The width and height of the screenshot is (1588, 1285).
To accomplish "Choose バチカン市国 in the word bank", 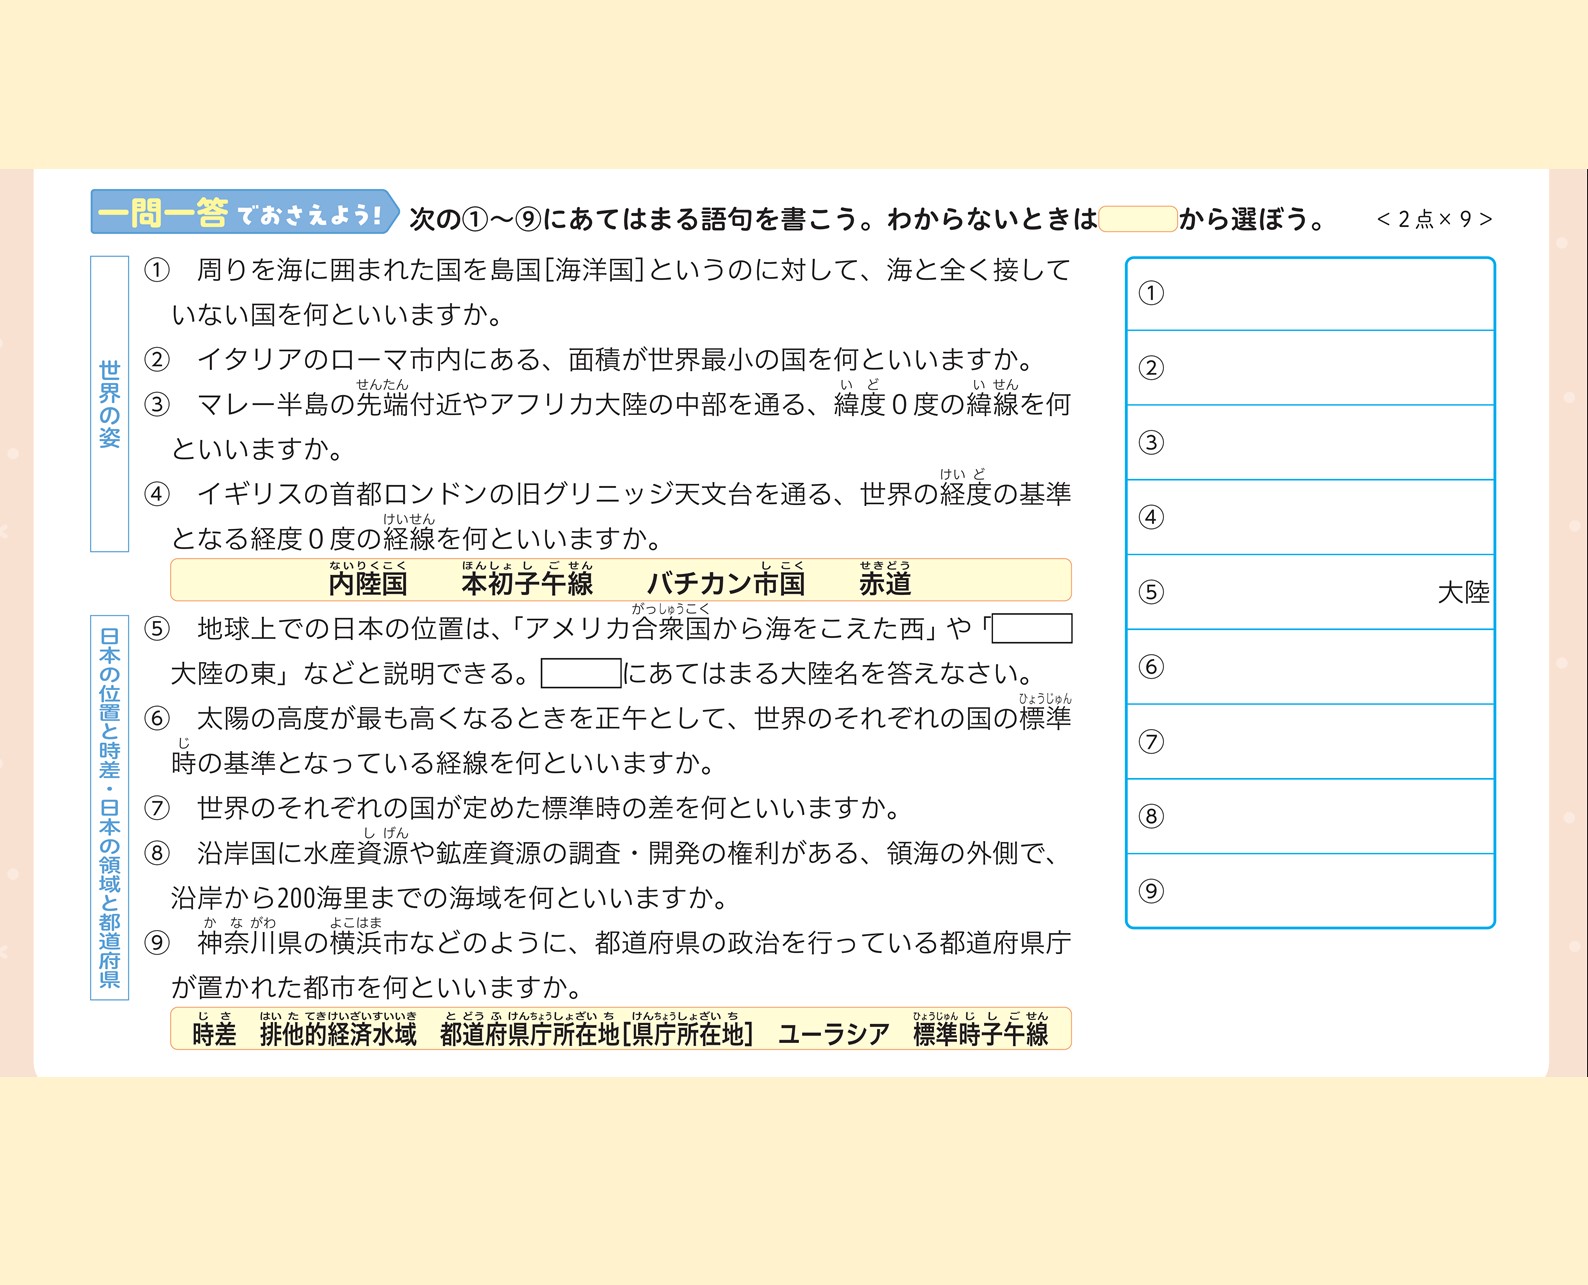I will pos(725,583).
